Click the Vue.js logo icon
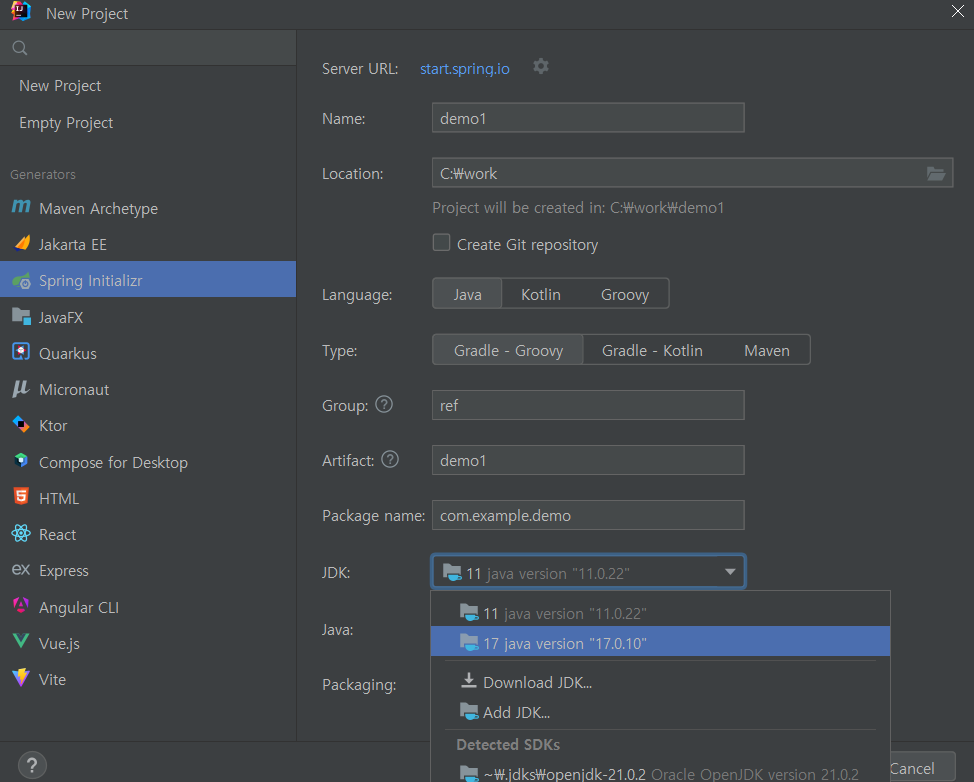 point(21,642)
